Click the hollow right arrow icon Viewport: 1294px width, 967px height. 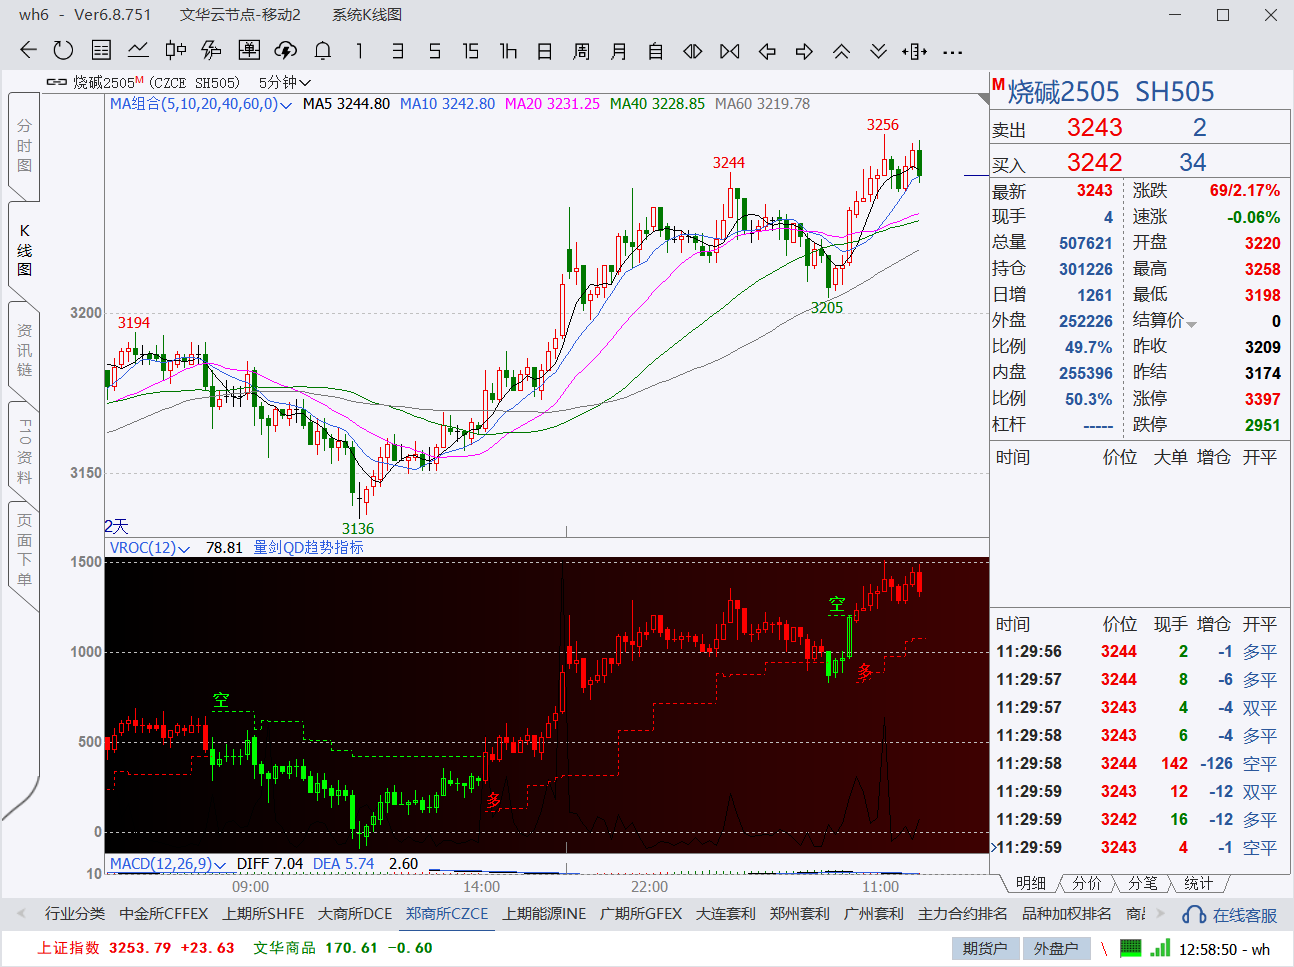804,50
